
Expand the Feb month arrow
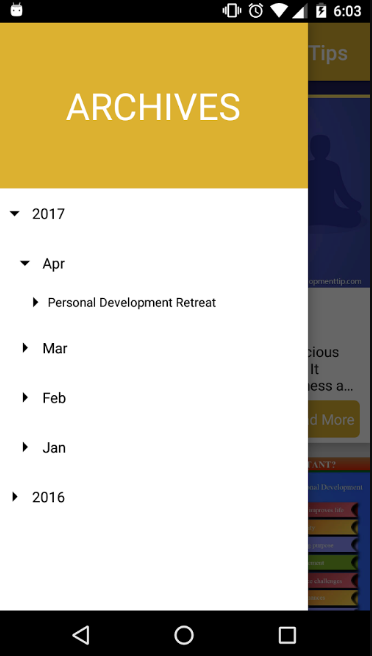pos(25,397)
